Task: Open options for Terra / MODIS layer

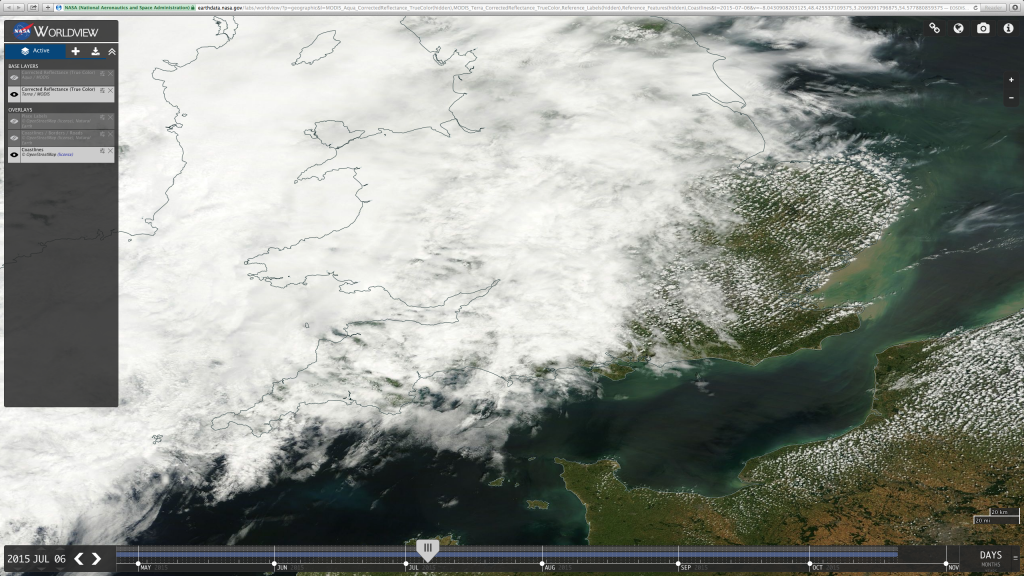Action: 103,91
